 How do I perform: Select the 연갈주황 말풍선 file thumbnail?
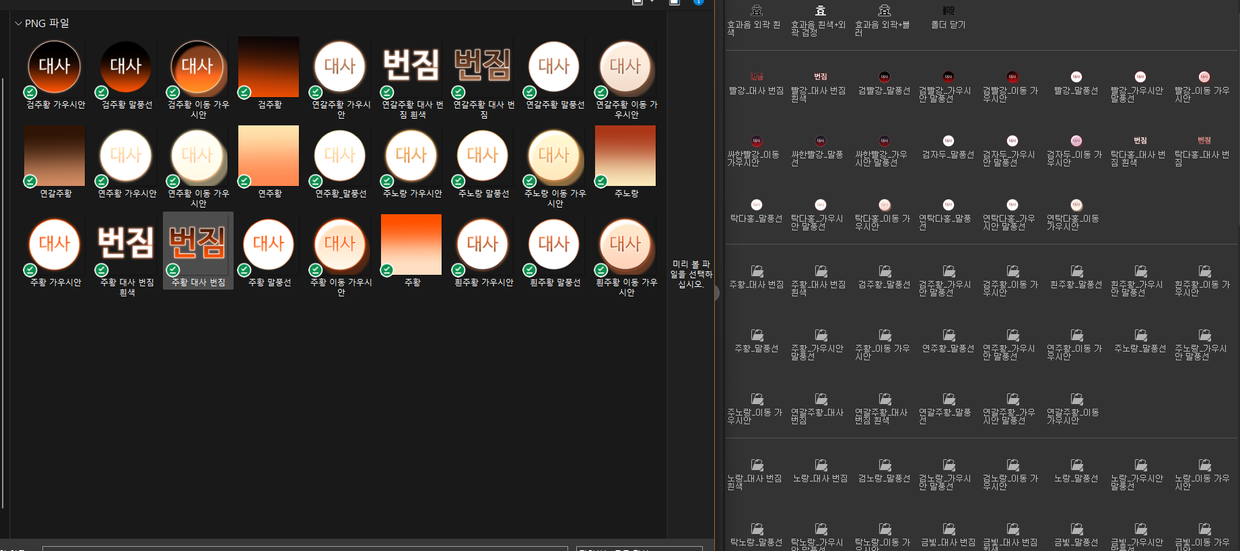click(553, 67)
